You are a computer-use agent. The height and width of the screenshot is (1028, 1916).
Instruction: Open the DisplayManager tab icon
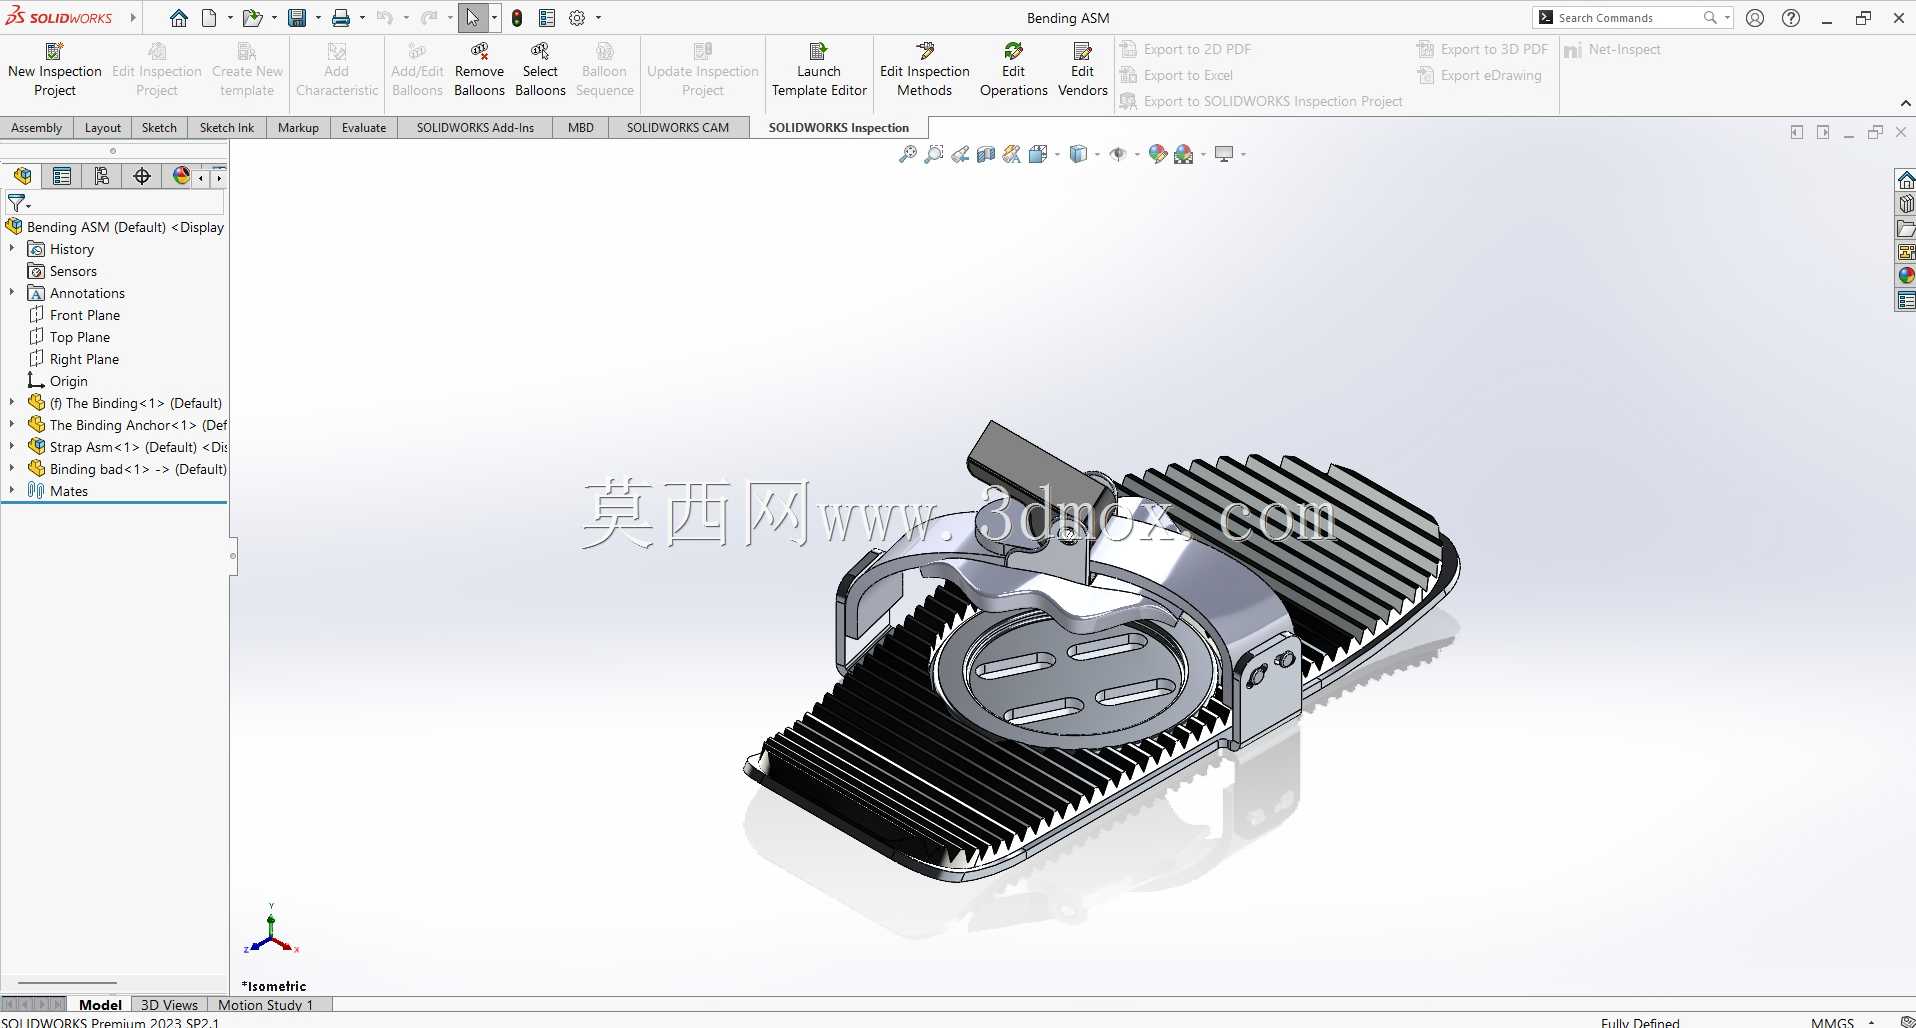(x=181, y=177)
